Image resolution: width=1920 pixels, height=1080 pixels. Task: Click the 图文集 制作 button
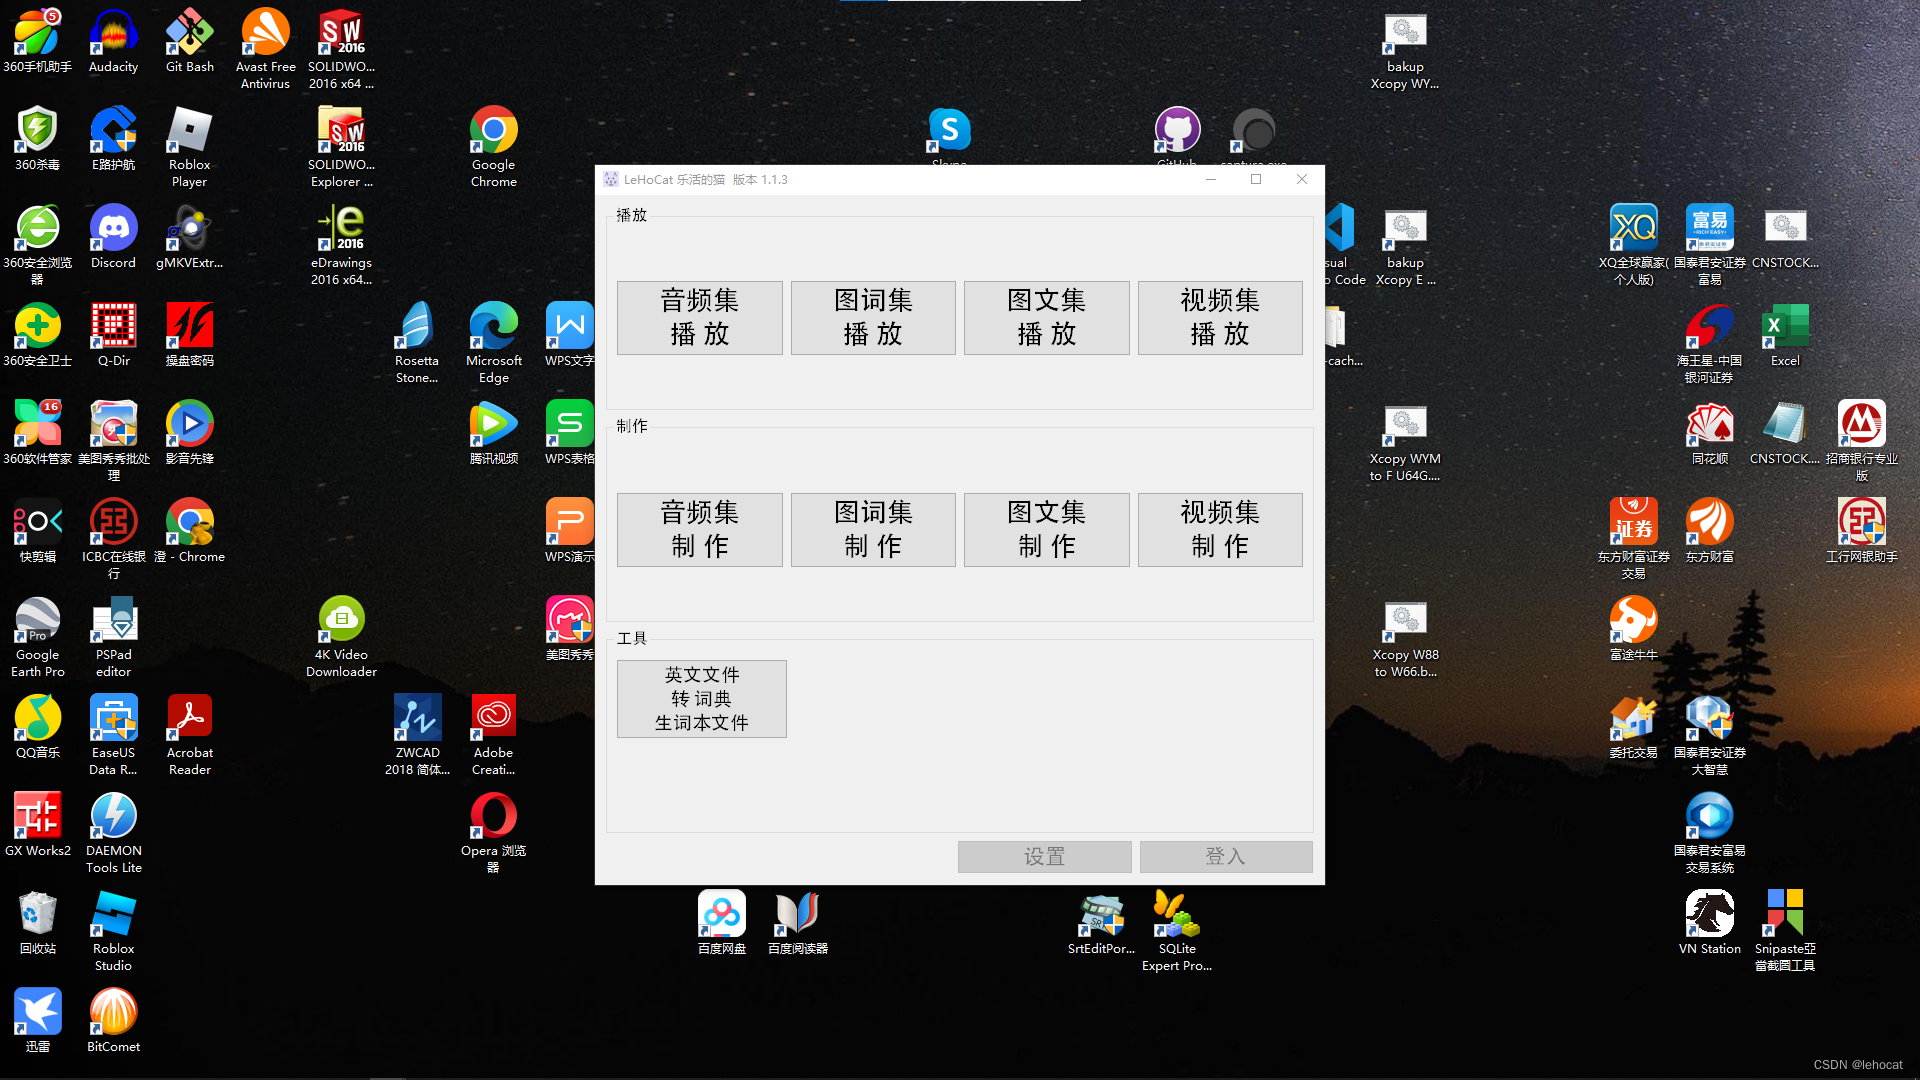1046,529
